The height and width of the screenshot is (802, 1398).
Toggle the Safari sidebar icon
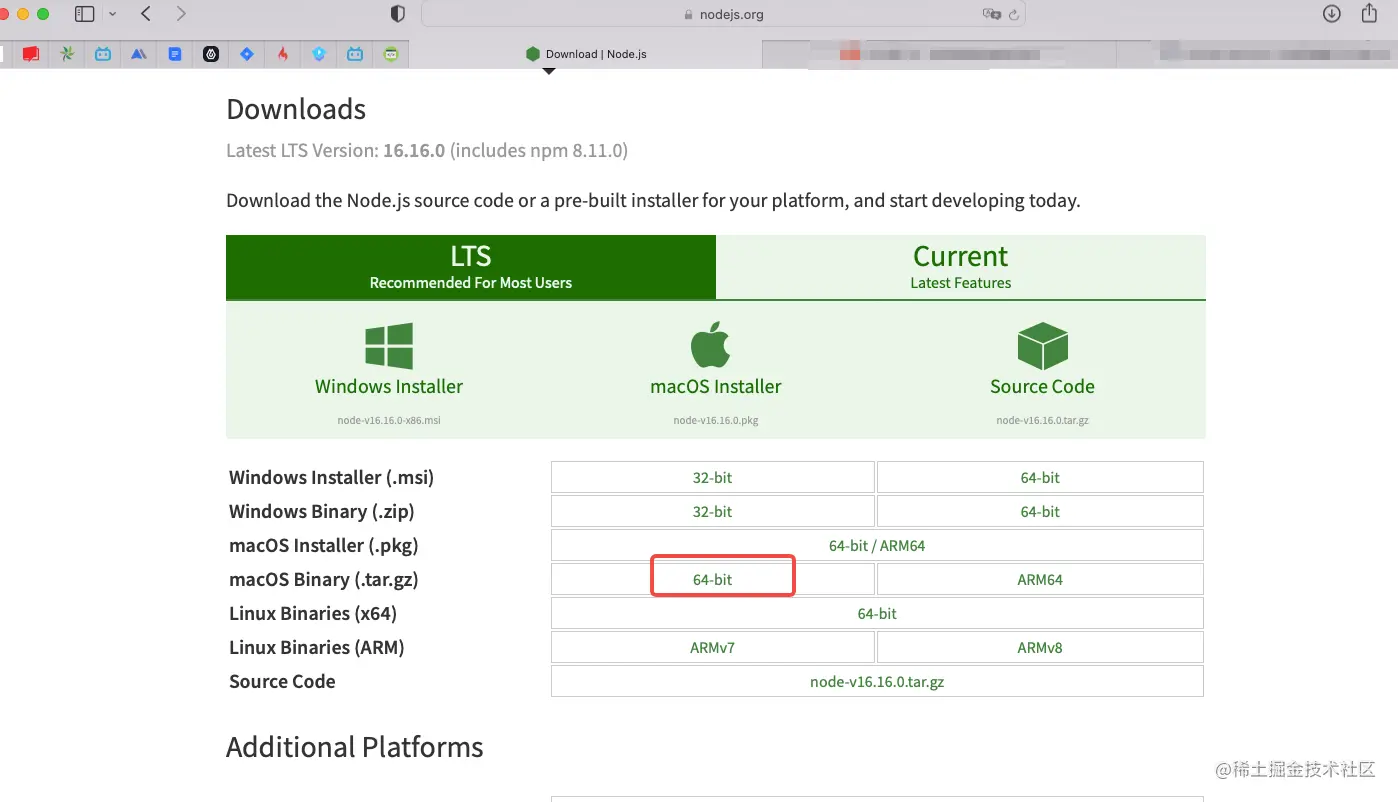click(x=85, y=14)
